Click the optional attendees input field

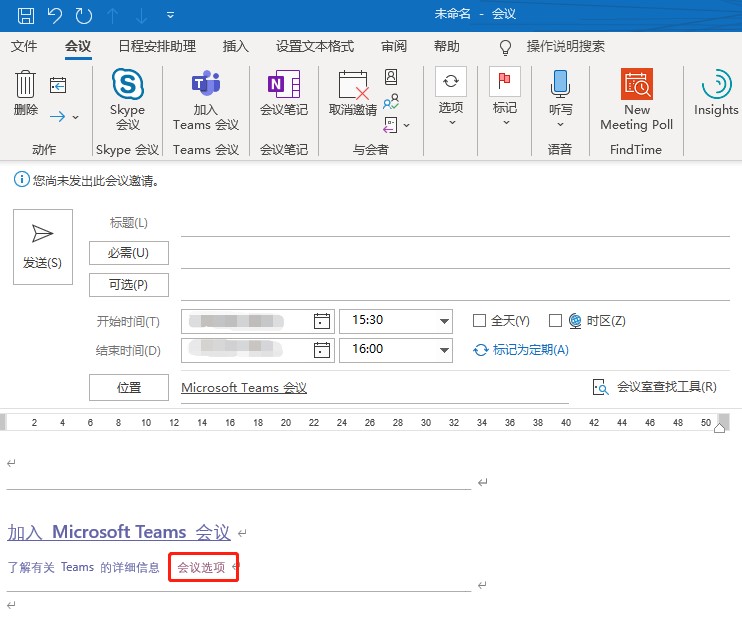point(455,287)
